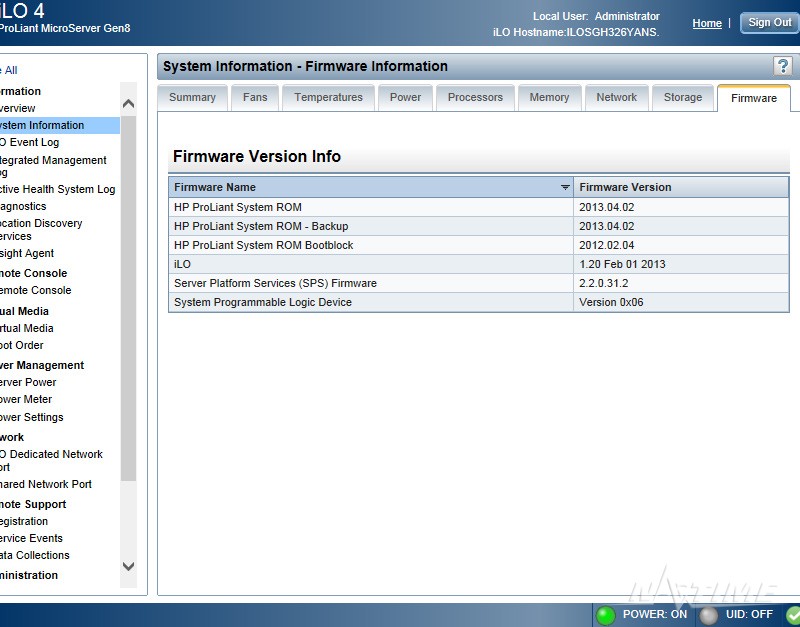The height and width of the screenshot is (627, 800).
Task: Click version value 1.20 Feb 01 2013
Action: [622, 264]
